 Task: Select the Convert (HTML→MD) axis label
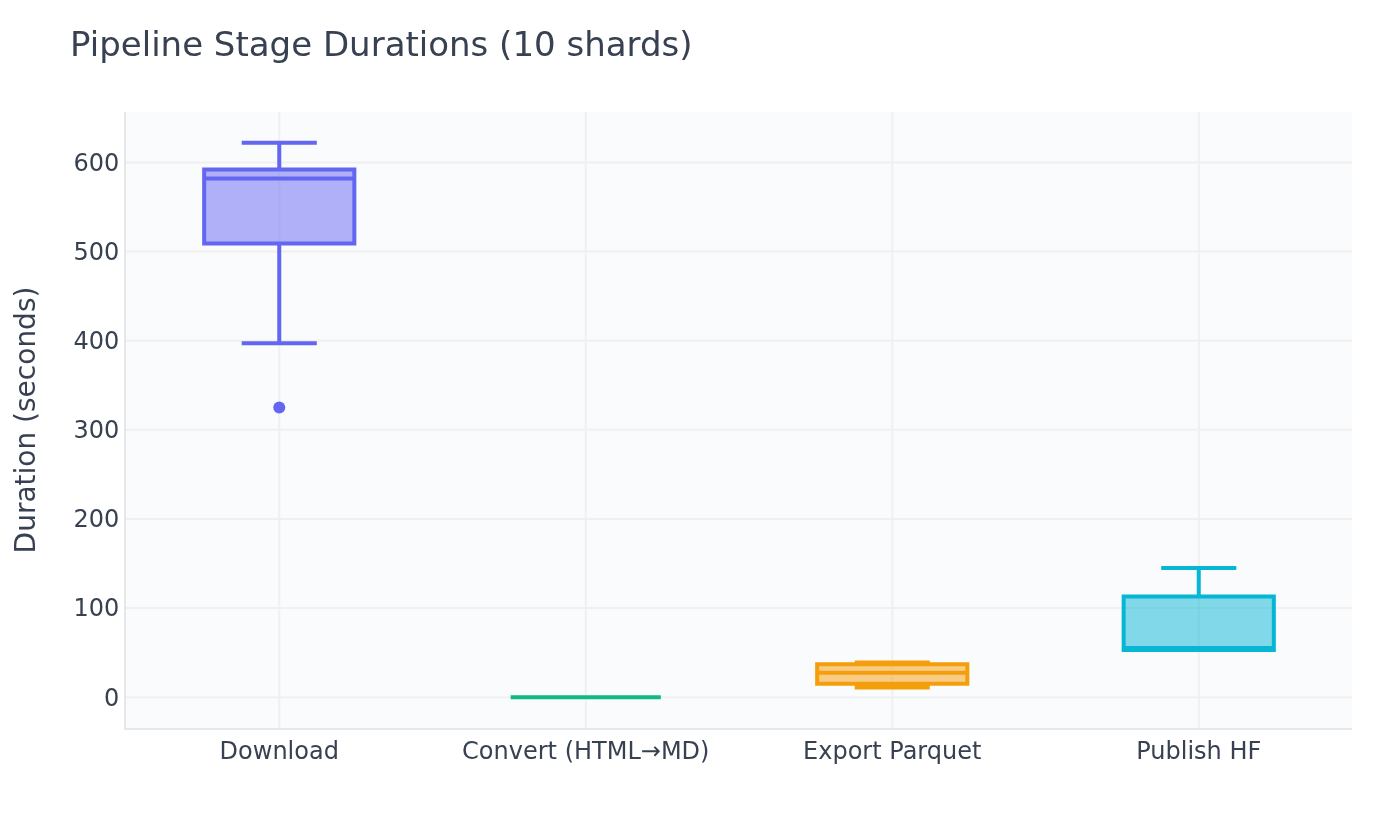click(586, 750)
